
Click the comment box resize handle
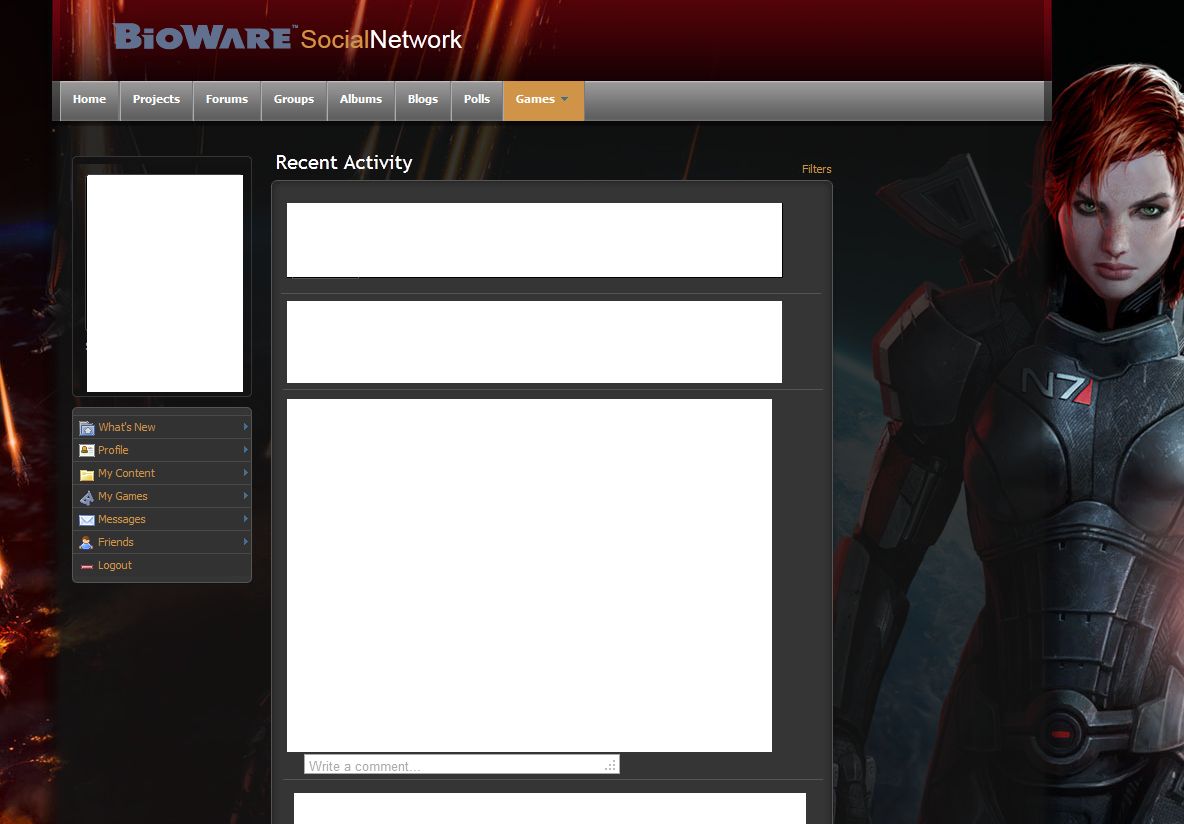point(610,766)
